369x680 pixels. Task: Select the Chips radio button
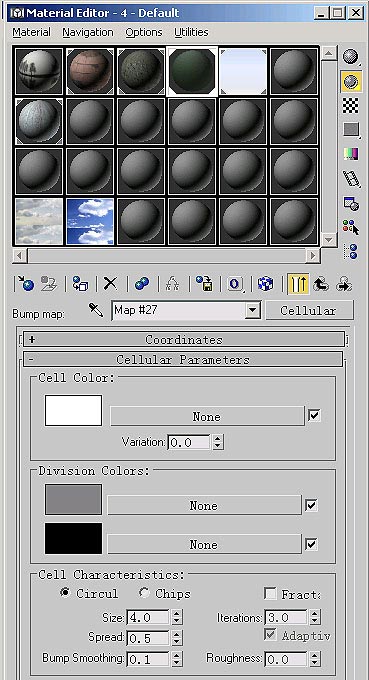144,593
